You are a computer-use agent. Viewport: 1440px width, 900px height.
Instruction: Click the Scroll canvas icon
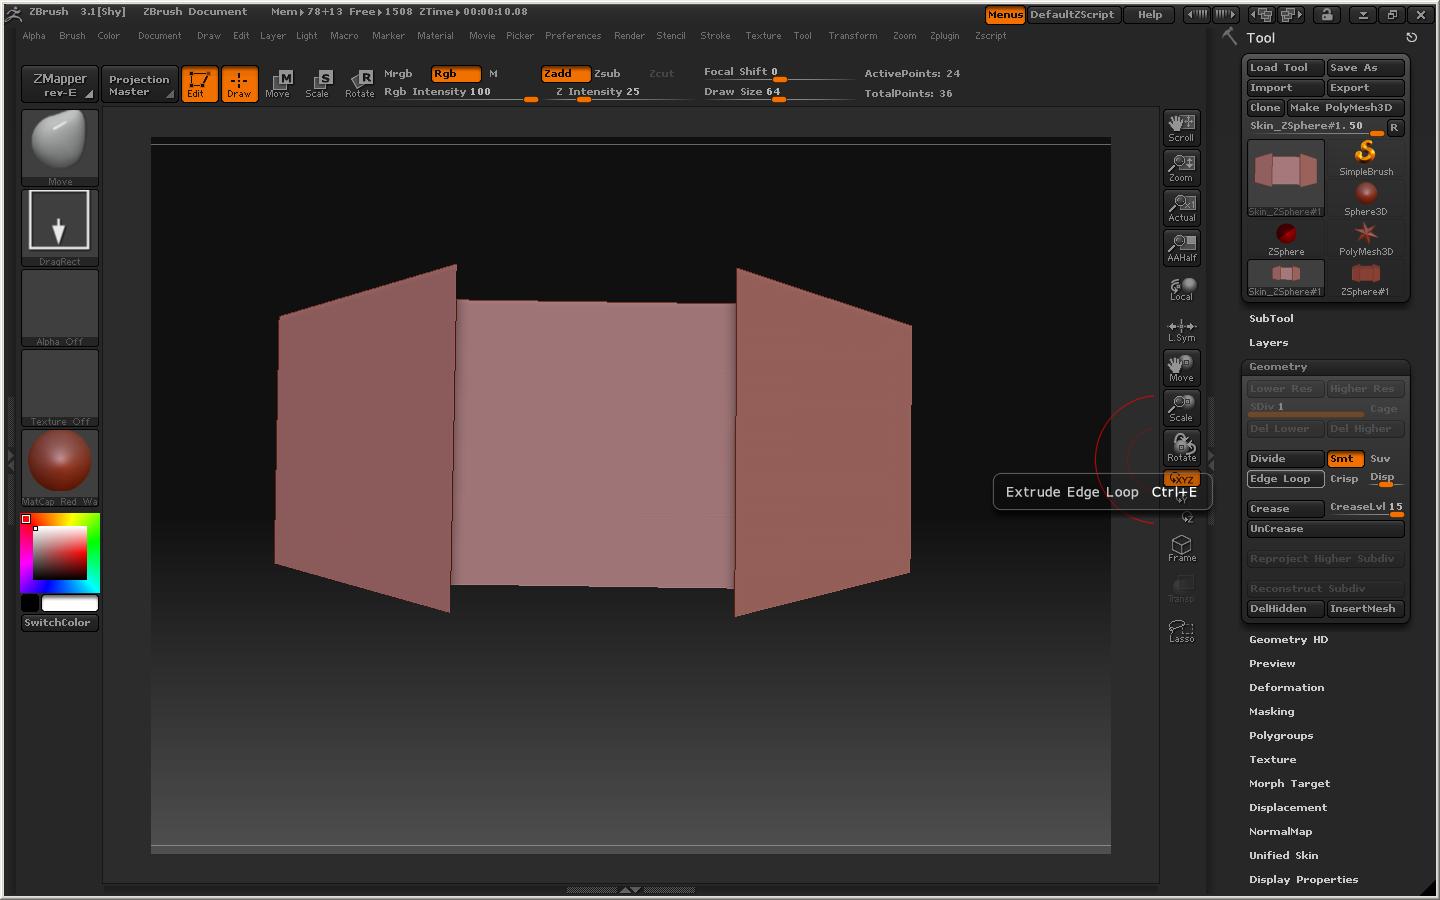point(1181,127)
